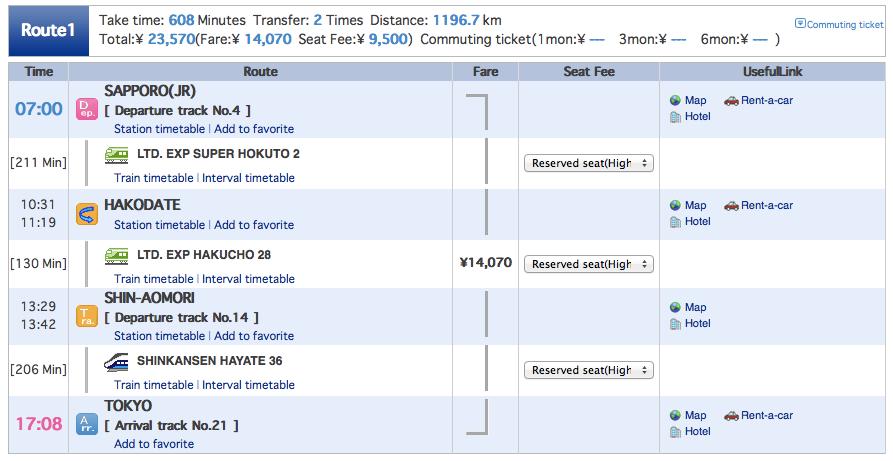
Task: Click the Rent-a-car icon in Sapporo row
Action: click(x=731, y=101)
